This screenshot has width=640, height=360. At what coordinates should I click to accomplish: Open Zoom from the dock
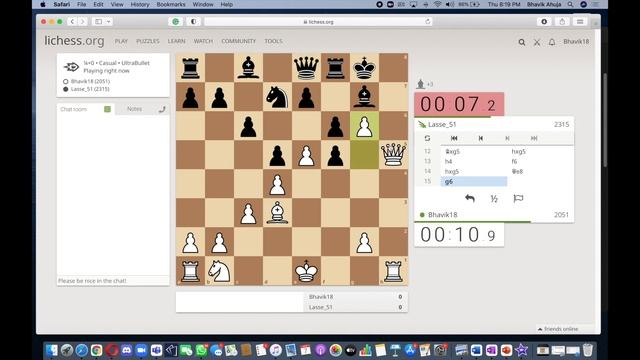(x=141, y=350)
